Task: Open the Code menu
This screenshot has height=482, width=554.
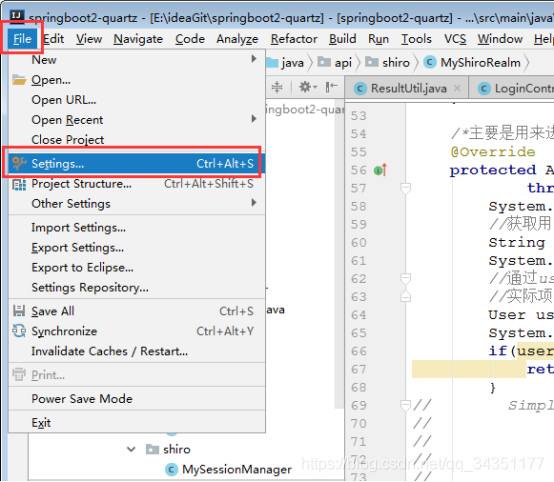Action: tap(190, 39)
